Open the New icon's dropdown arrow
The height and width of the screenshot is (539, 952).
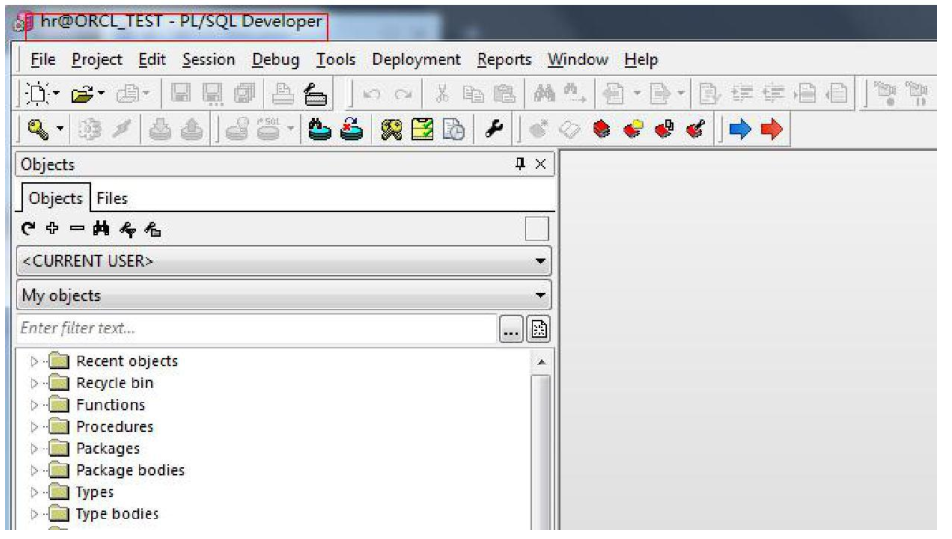(56, 93)
